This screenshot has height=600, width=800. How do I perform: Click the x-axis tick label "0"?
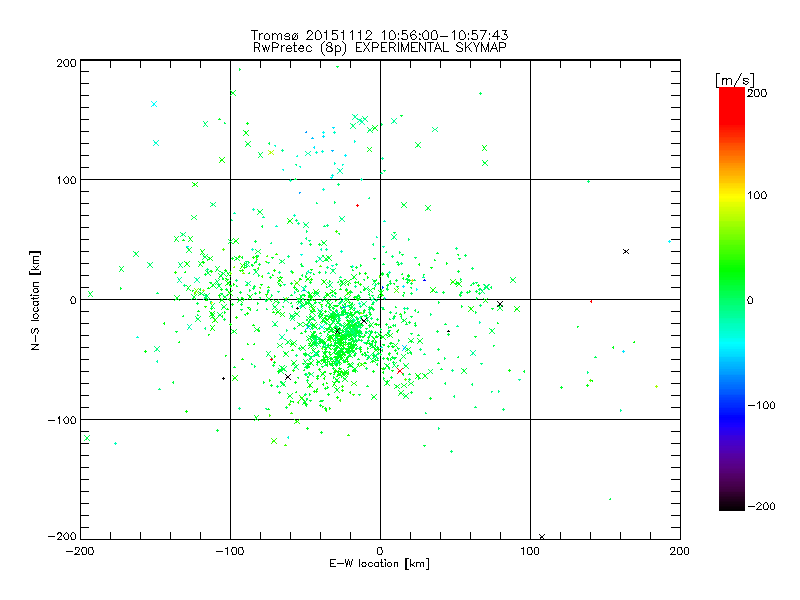pos(380,551)
